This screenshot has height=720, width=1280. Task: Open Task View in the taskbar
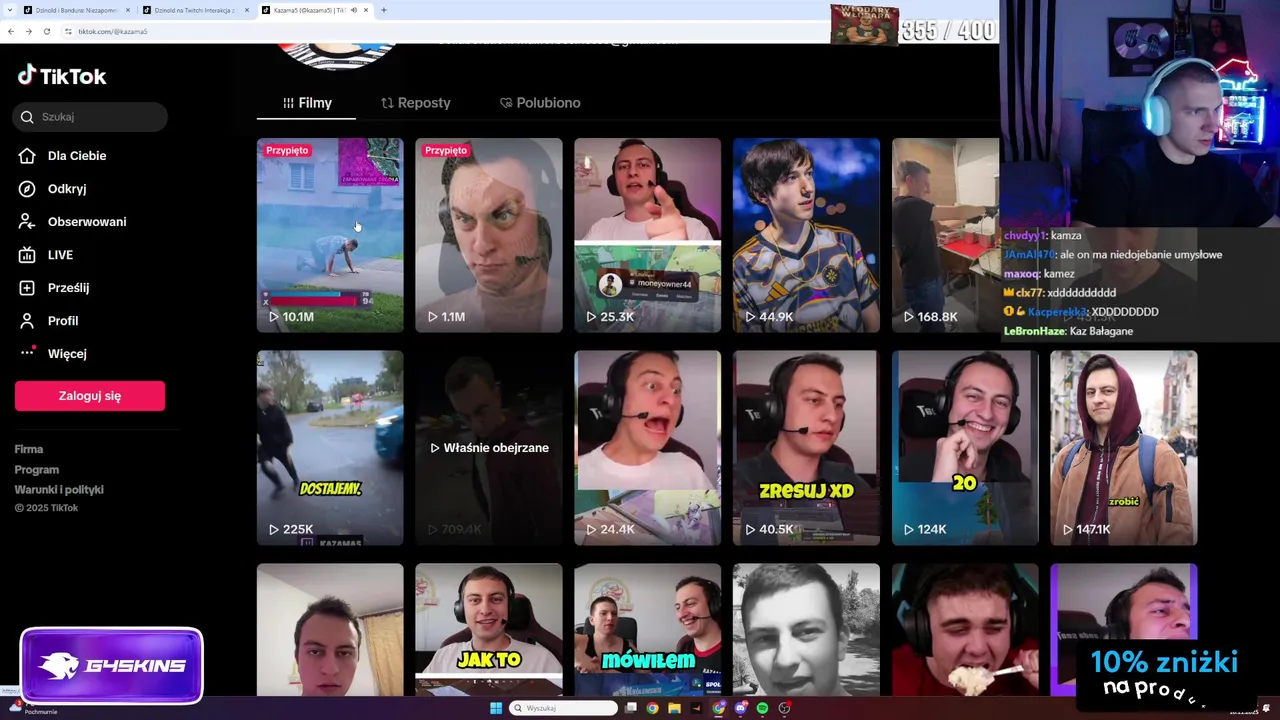click(631, 708)
